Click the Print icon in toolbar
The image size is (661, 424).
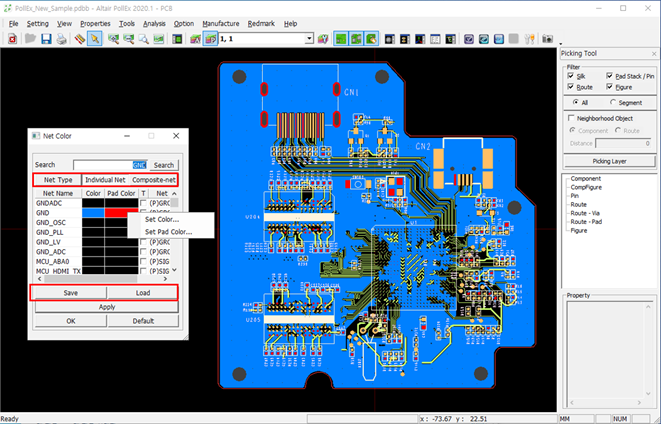tap(62, 39)
